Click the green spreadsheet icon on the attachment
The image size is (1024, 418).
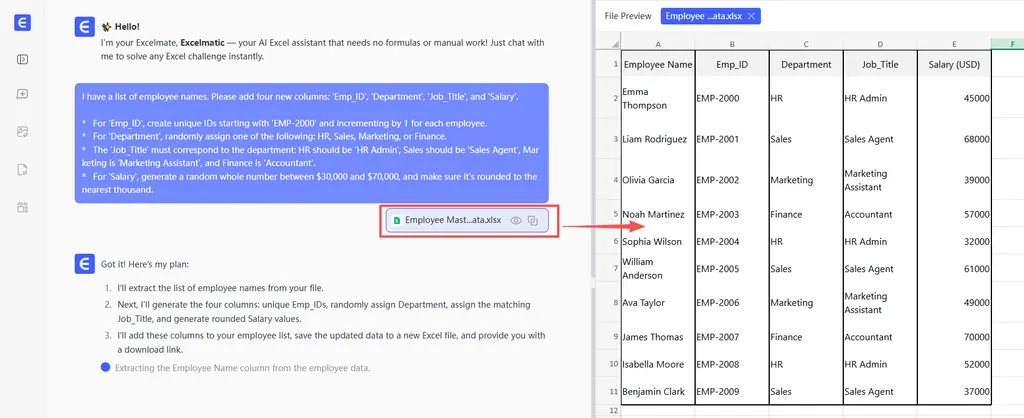point(396,220)
